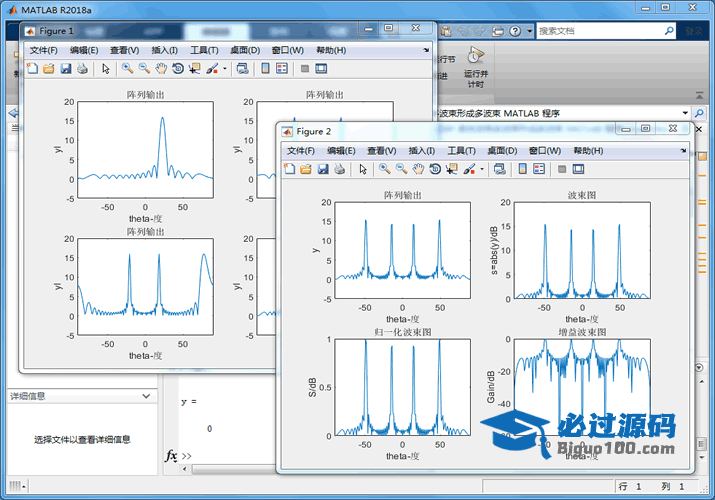715x500 pixels.
Task: Click the search magnifier in documentation box
Action: point(669,31)
